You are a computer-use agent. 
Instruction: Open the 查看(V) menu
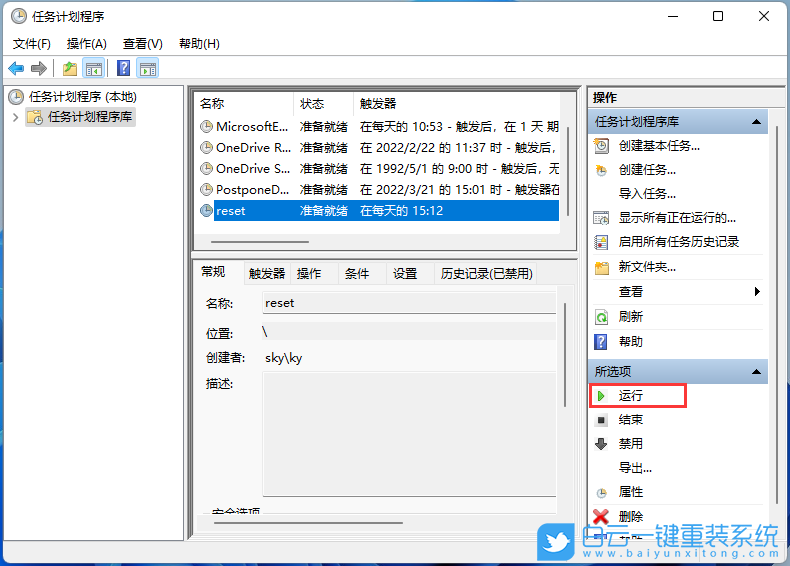143,44
